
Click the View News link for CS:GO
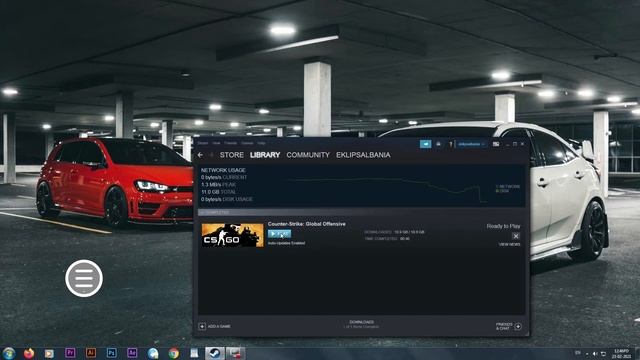[509, 244]
